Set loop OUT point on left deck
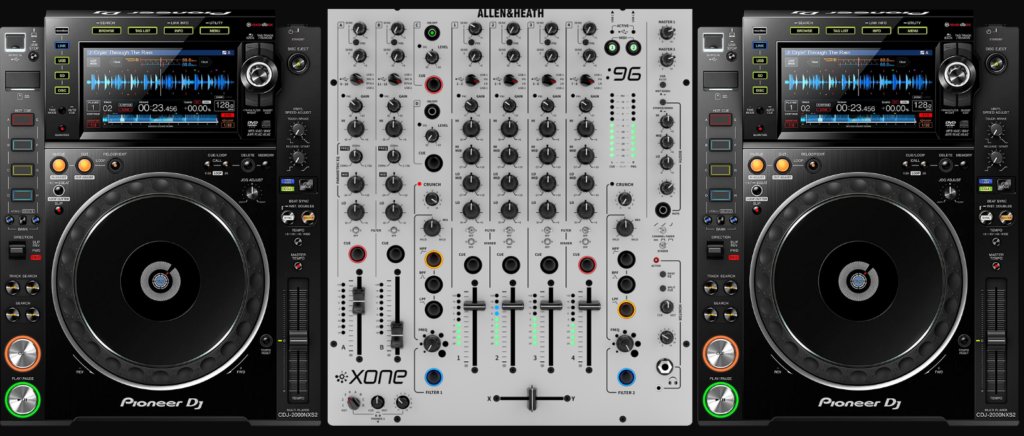 [x=84, y=165]
